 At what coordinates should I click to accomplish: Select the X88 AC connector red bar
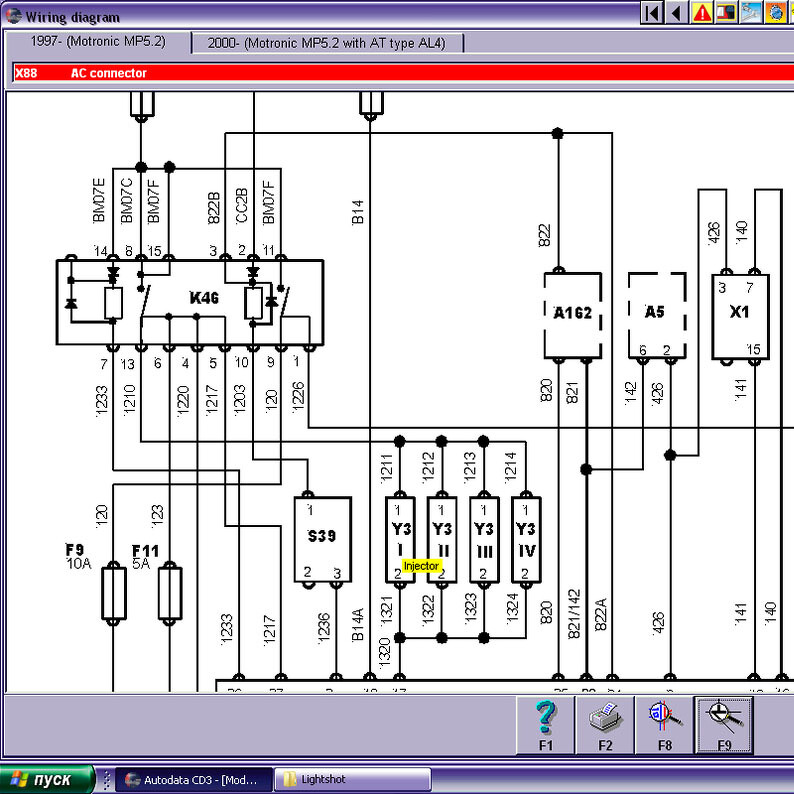coord(404,73)
